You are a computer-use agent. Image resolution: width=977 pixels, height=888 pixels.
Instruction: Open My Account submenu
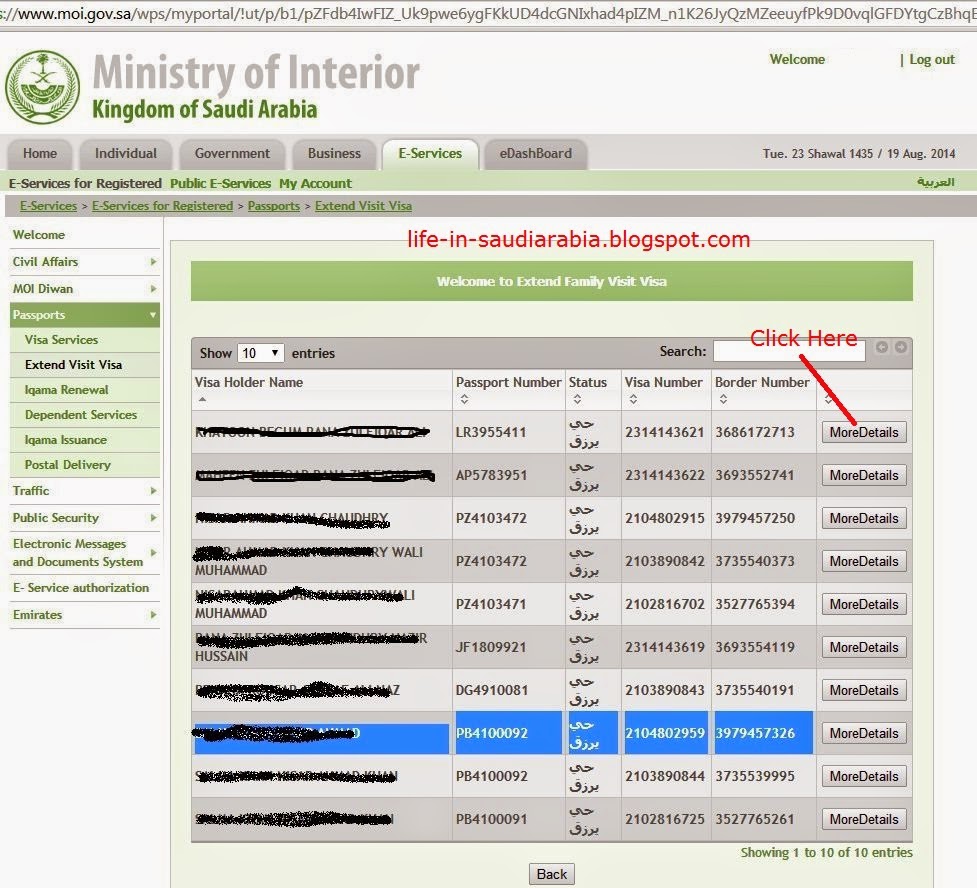[x=315, y=183]
